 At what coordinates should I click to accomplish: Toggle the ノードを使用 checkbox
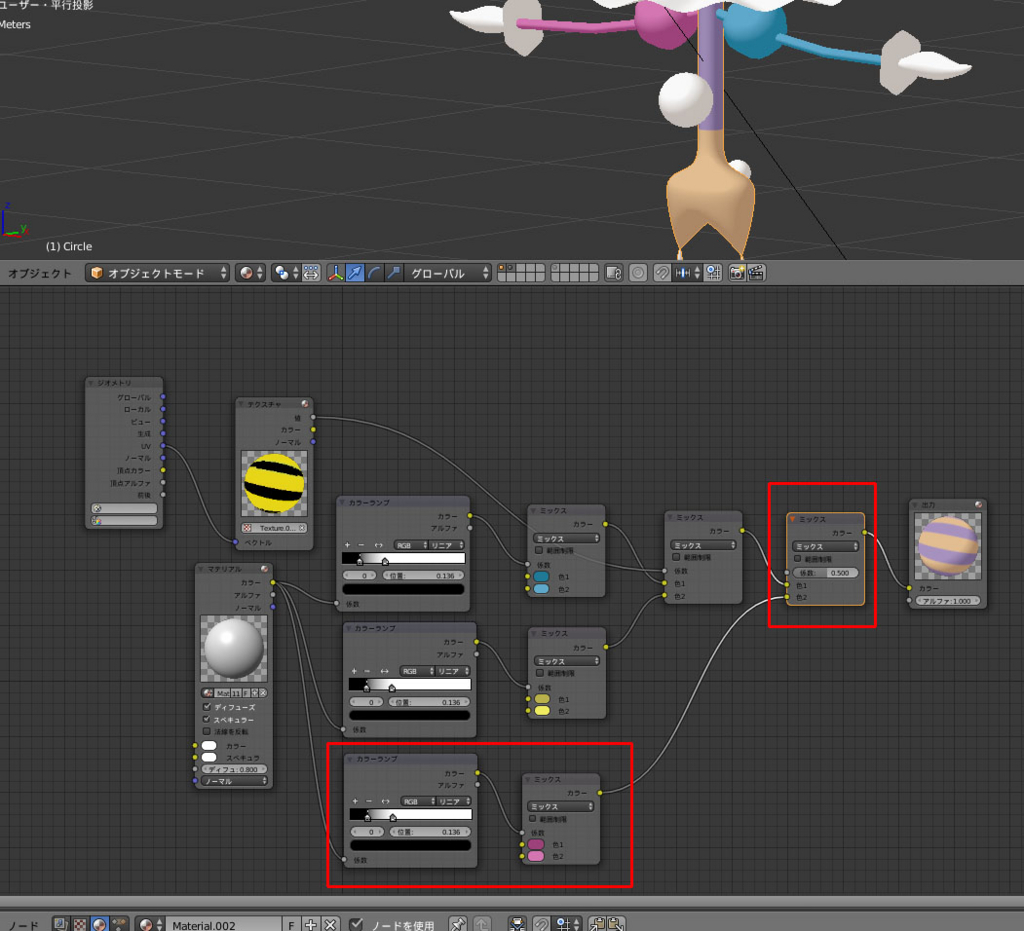[356, 924]
